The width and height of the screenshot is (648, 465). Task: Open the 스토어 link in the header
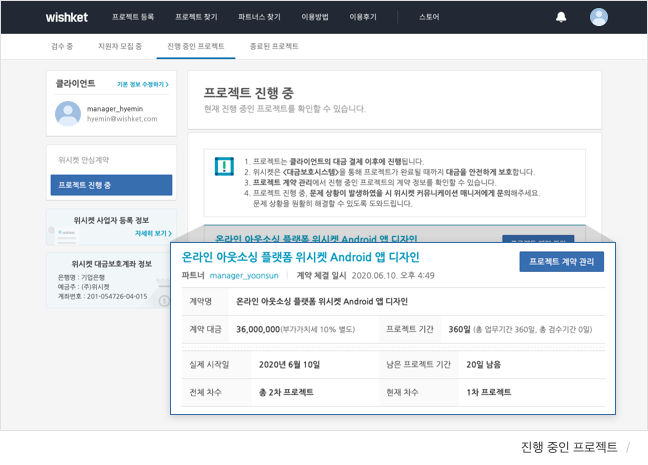coord(429,17)
